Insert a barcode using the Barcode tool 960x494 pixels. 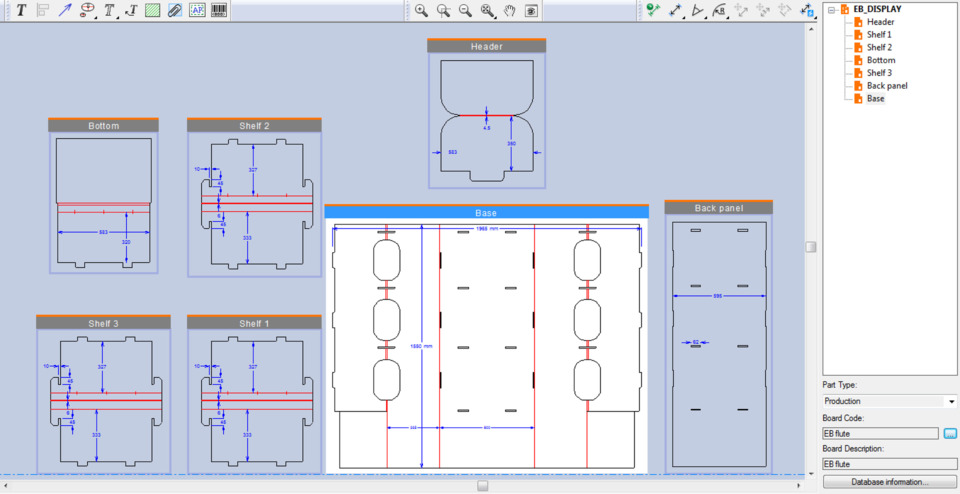218,10
